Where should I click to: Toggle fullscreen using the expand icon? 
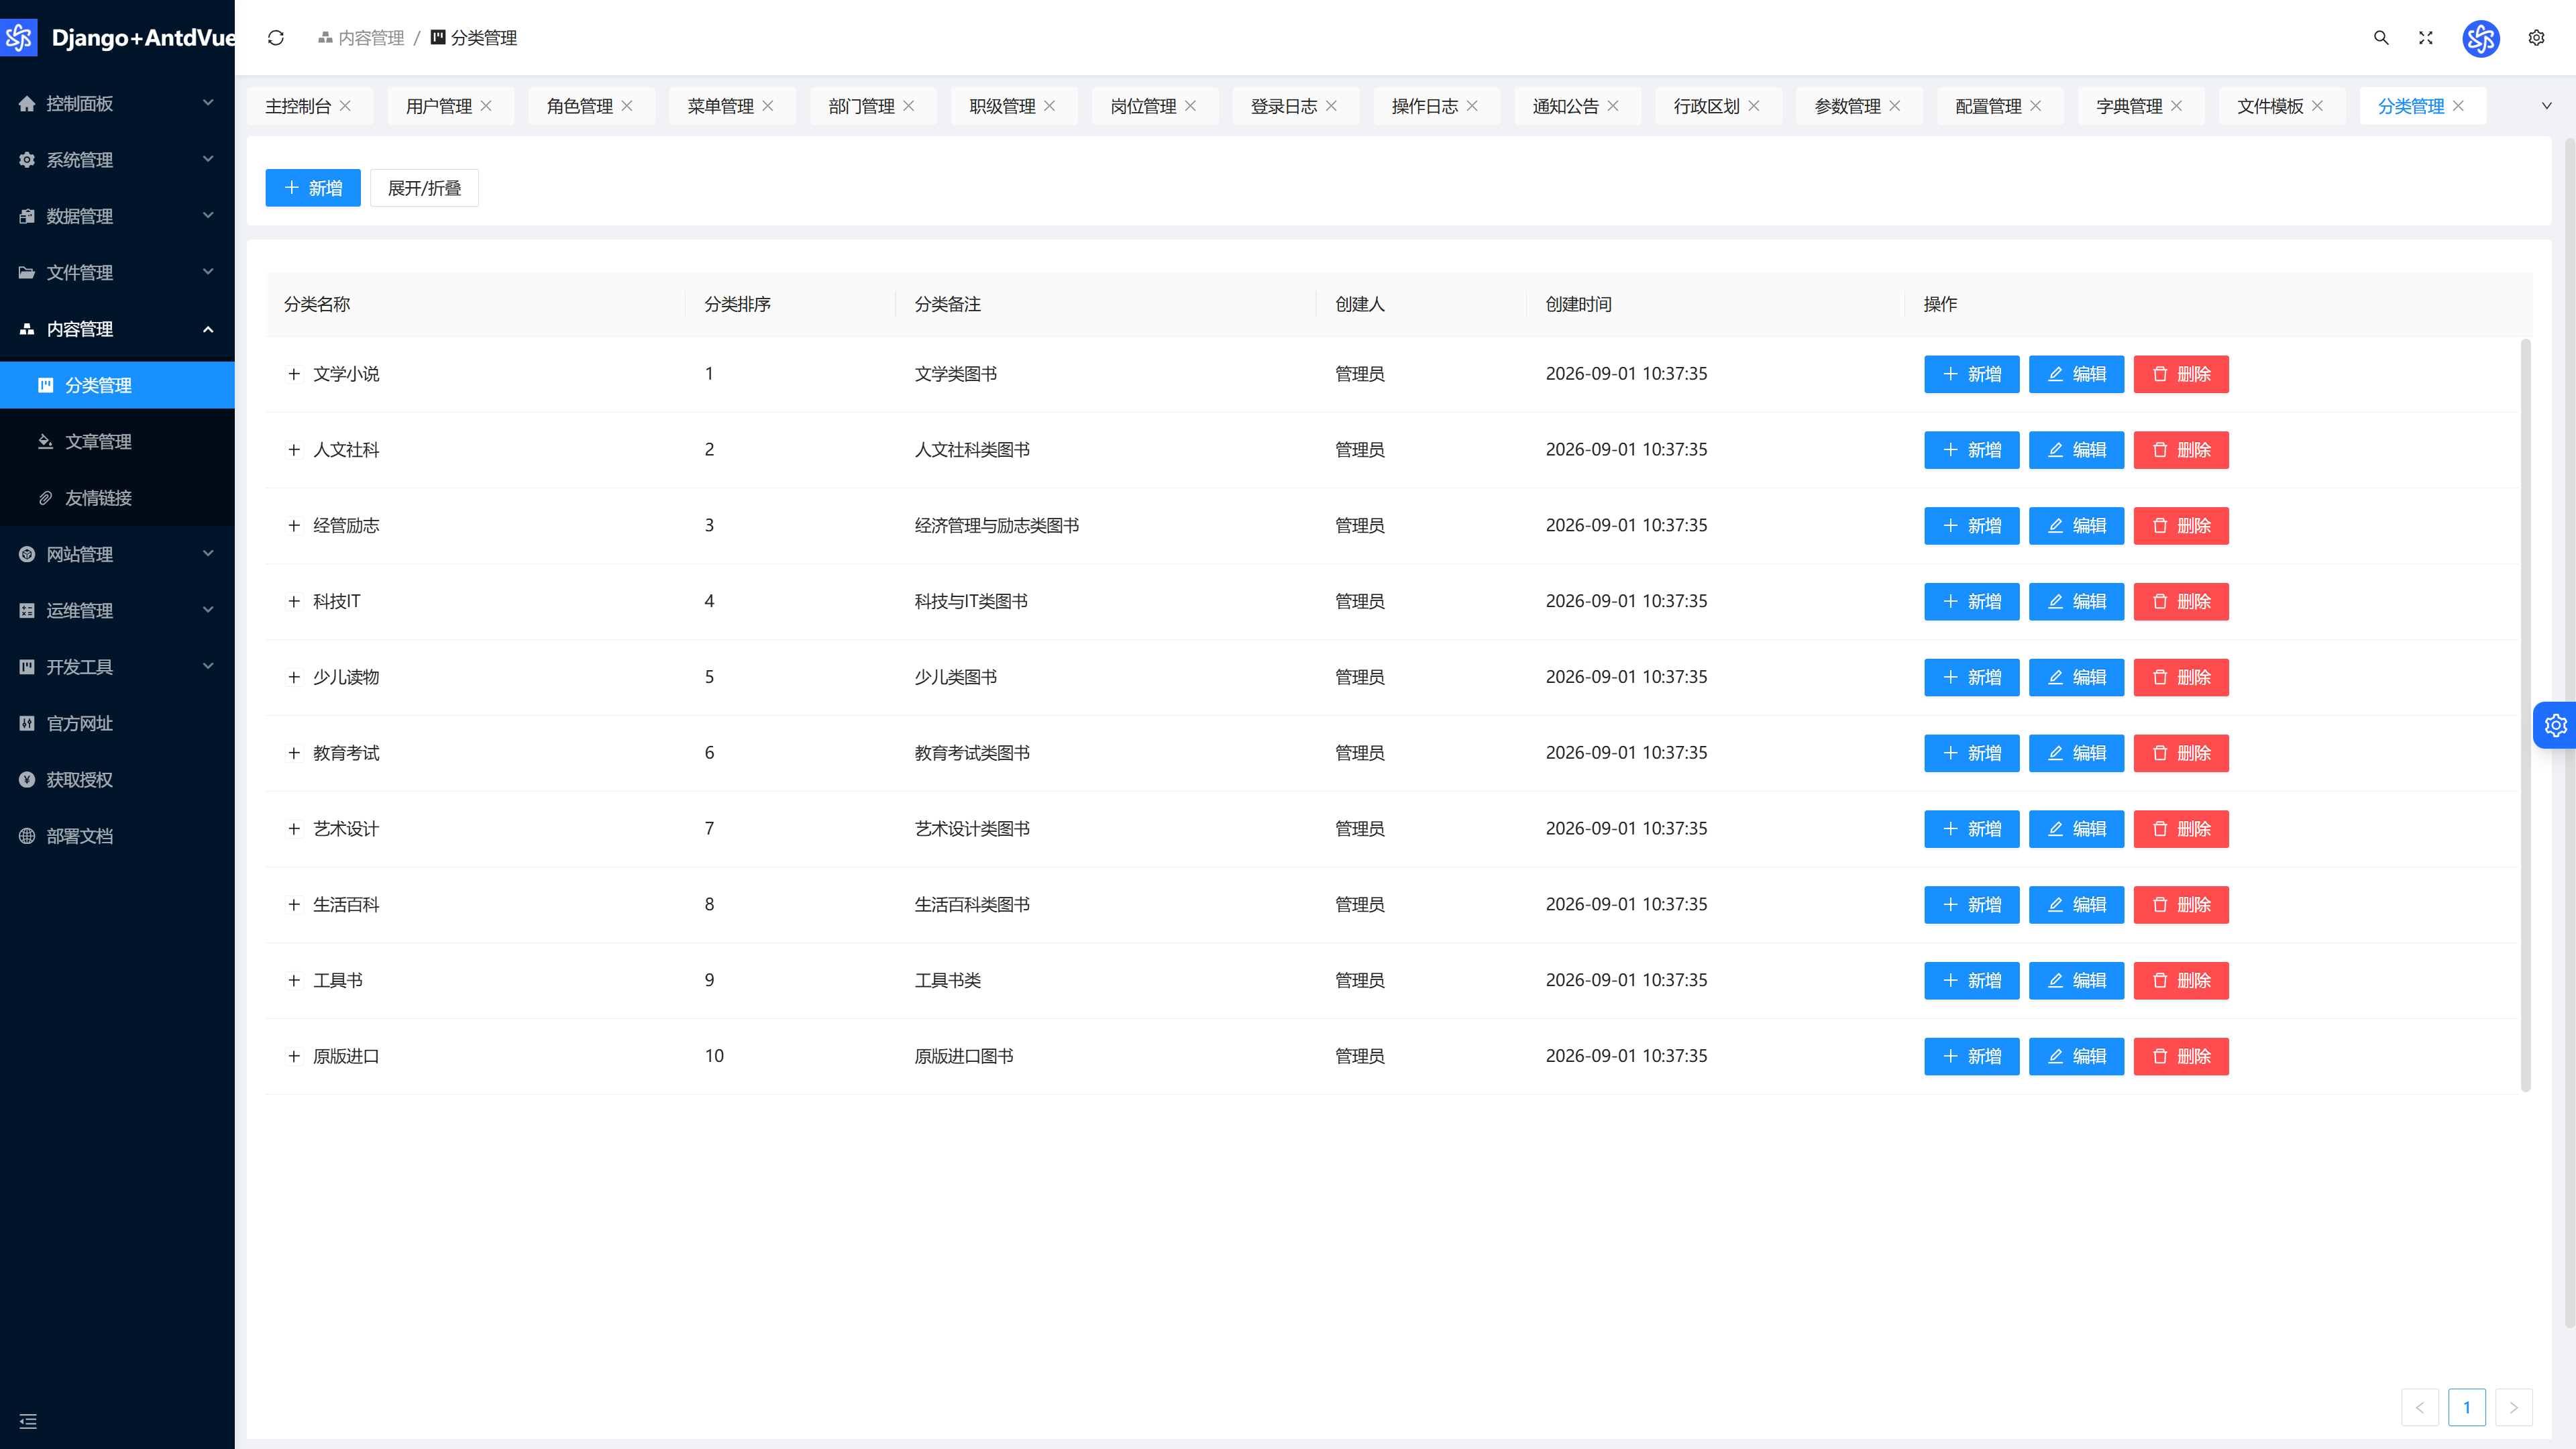[2426, 38]
